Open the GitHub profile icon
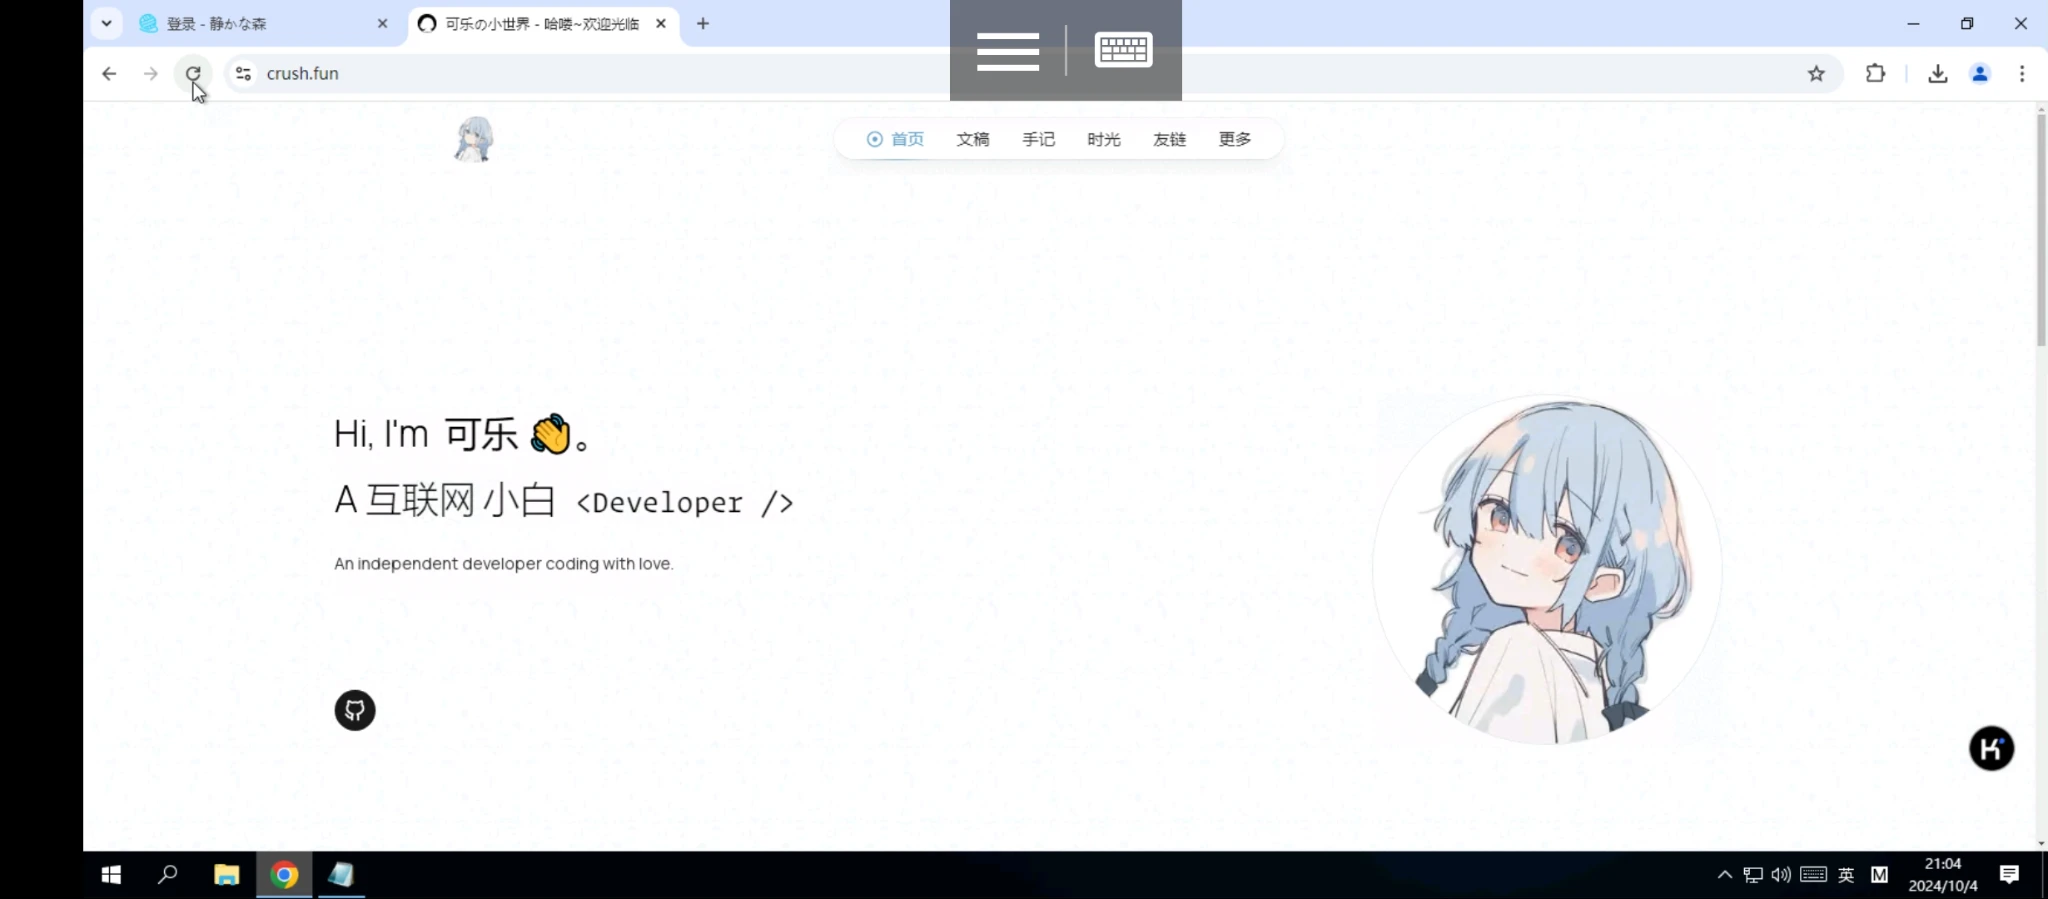The image size is (2048, 899). [354, 710]
